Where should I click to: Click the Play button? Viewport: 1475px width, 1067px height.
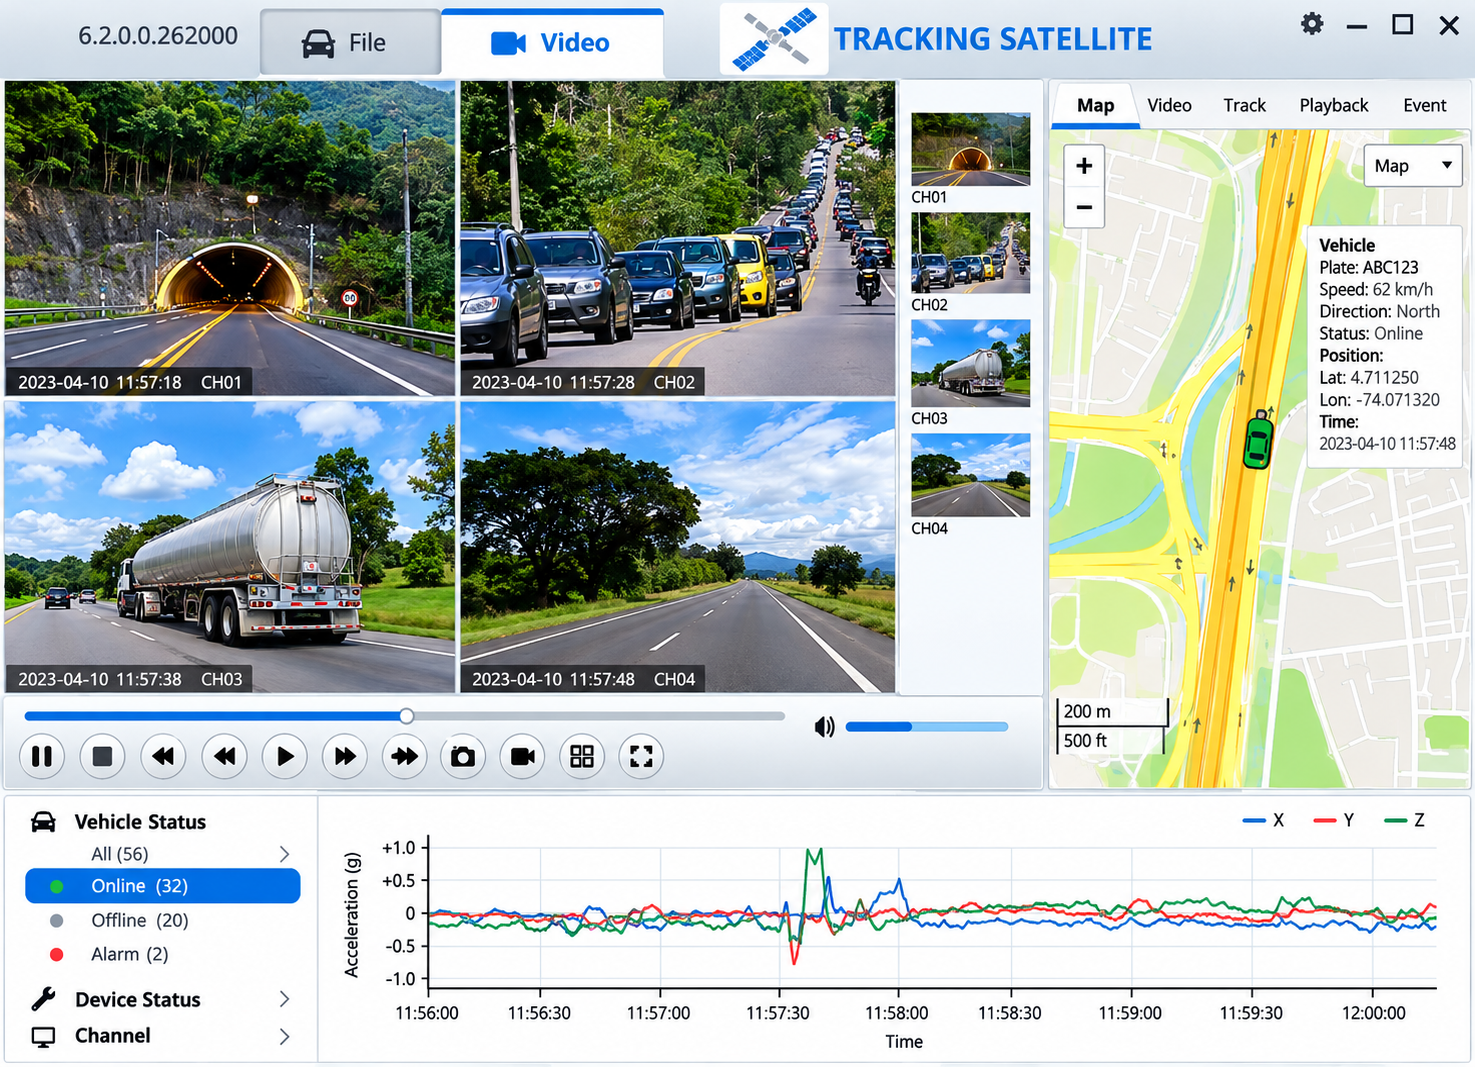[x=284, y=756]
